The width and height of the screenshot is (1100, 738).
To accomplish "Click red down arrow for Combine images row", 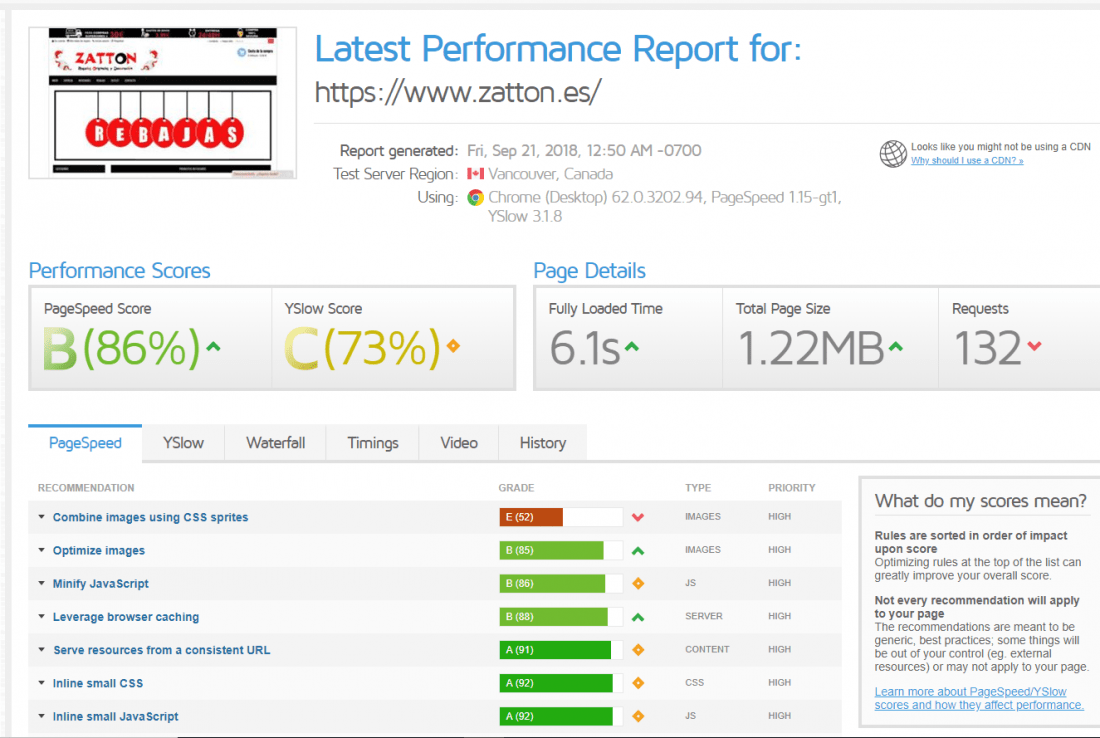I will tap(638, 518).
